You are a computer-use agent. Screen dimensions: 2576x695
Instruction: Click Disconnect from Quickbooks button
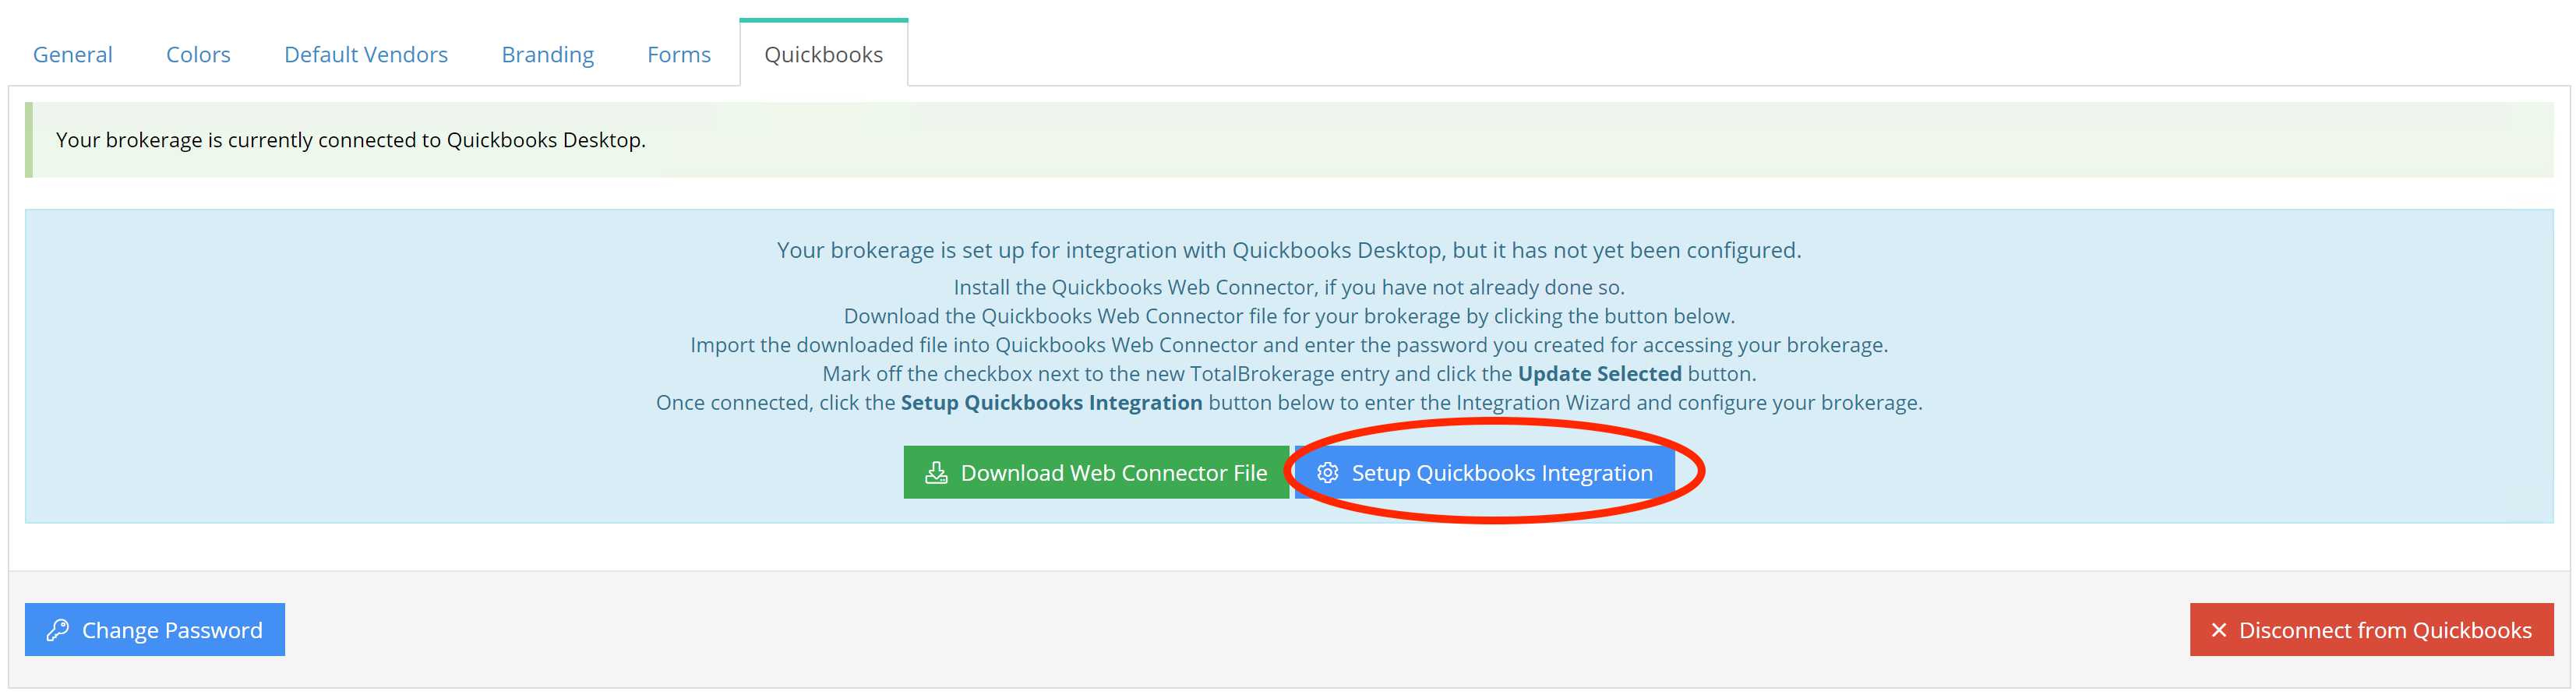(x=2371, y=629)
